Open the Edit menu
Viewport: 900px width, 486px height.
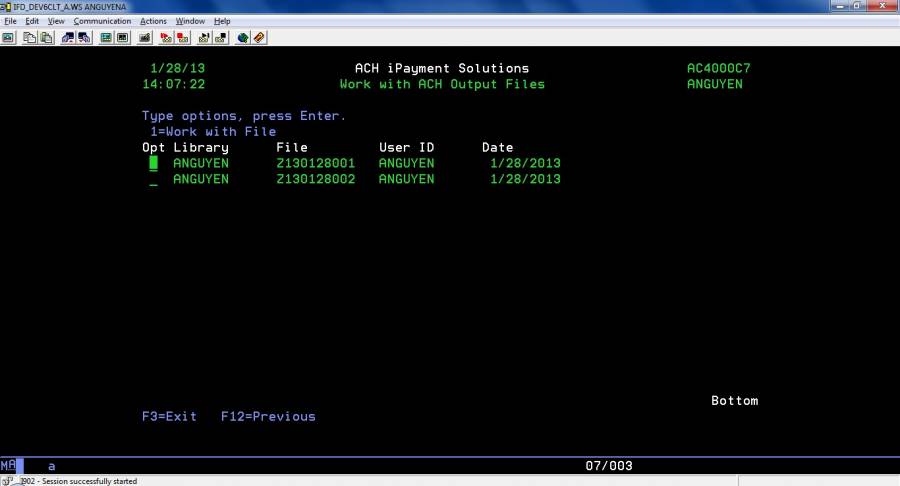33,21
